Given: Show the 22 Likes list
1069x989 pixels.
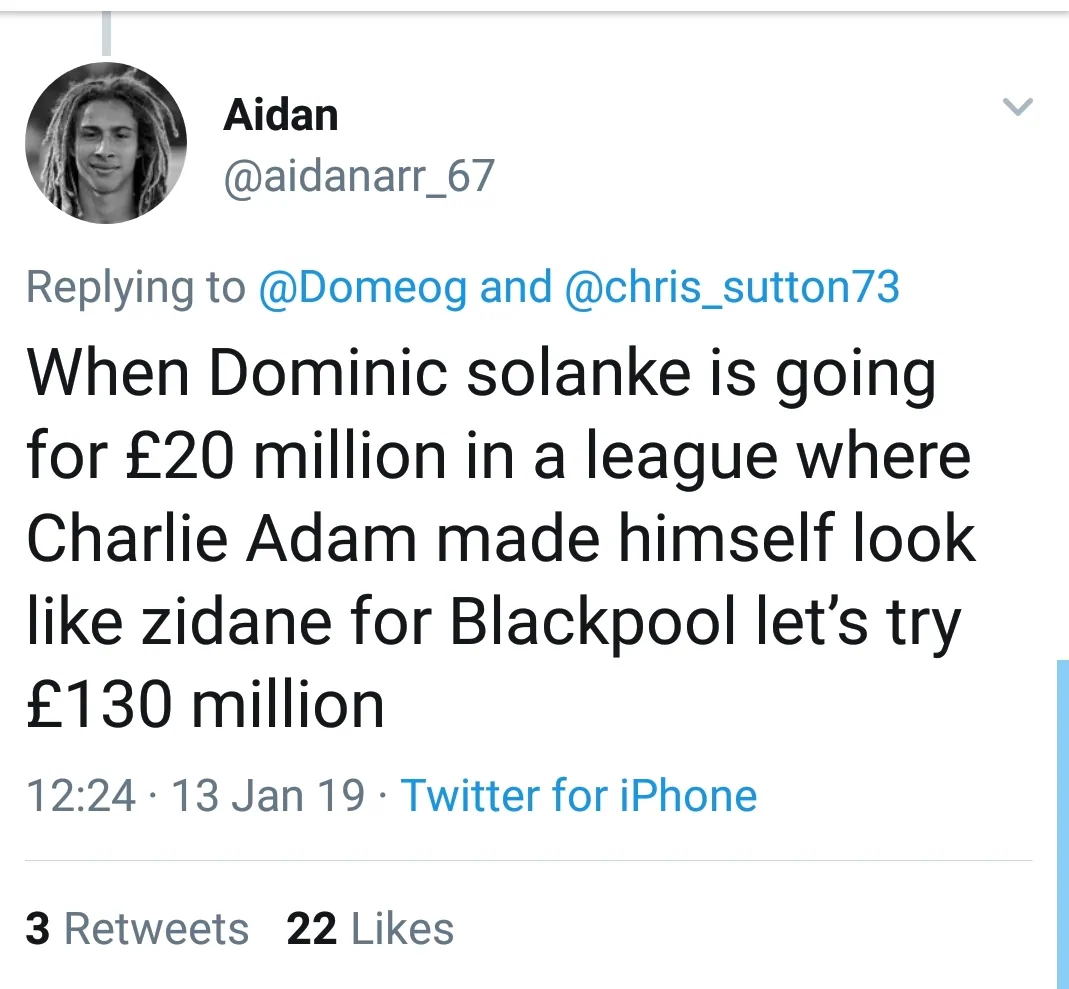Looking at the screenshot, I should 370,928.
